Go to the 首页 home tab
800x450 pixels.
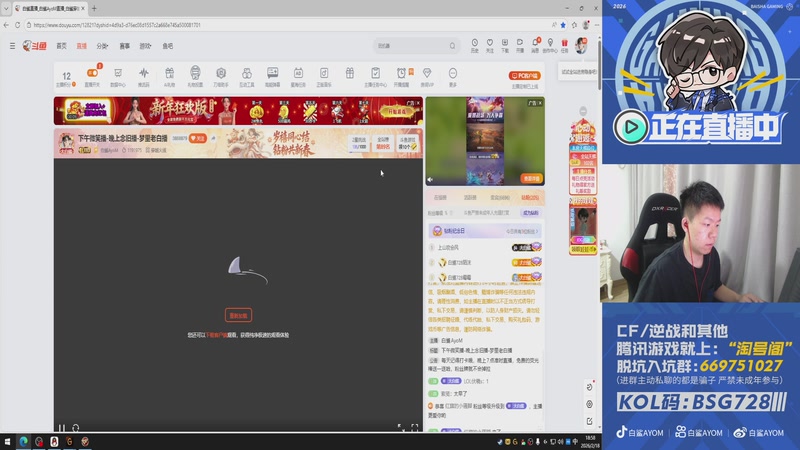point(62,46)
